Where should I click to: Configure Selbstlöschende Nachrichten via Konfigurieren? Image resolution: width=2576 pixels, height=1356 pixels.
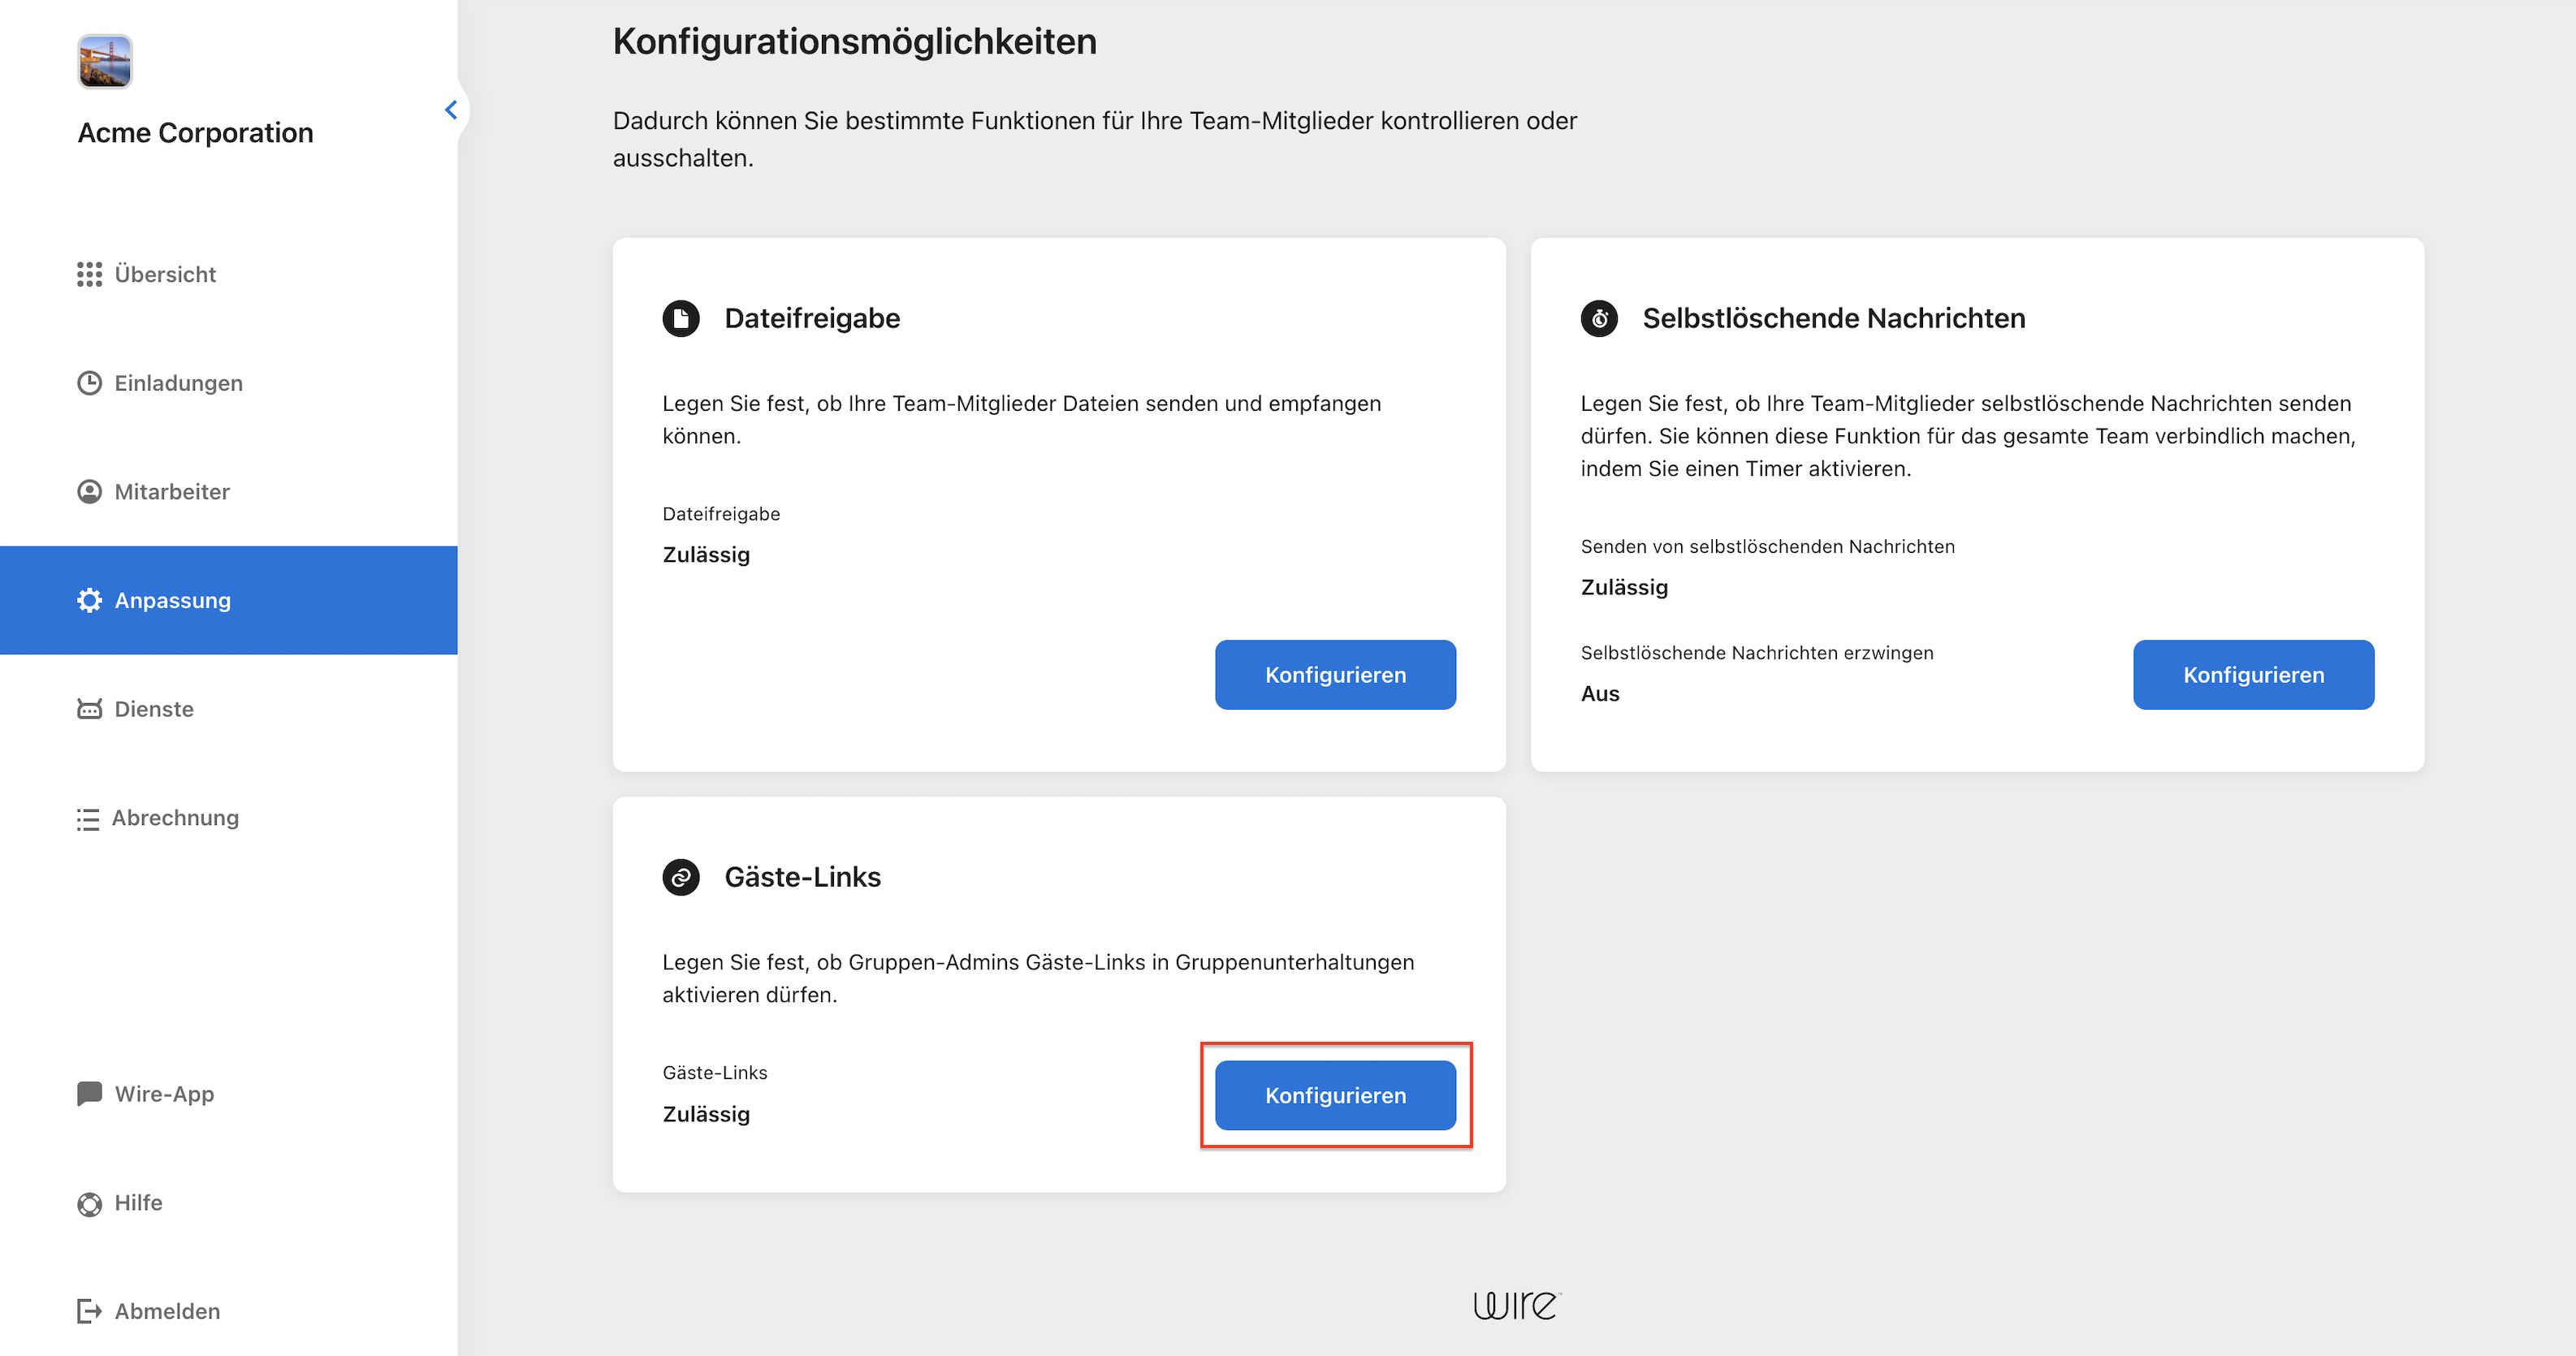(2253, 675)
